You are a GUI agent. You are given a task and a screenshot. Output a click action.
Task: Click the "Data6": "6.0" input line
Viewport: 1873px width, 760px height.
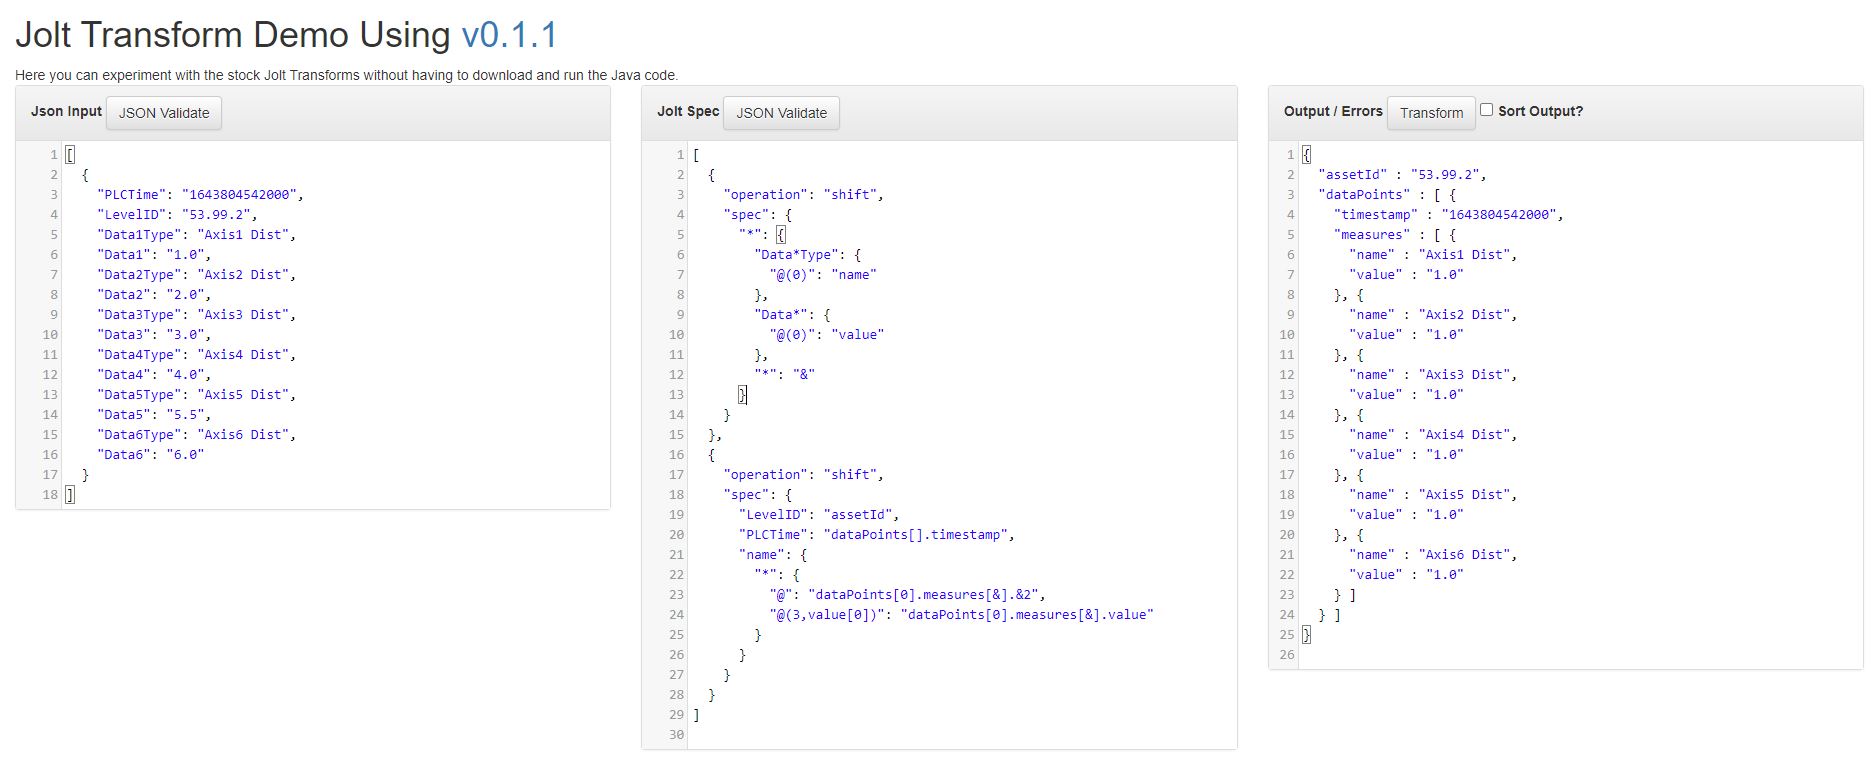click(150, 455)
